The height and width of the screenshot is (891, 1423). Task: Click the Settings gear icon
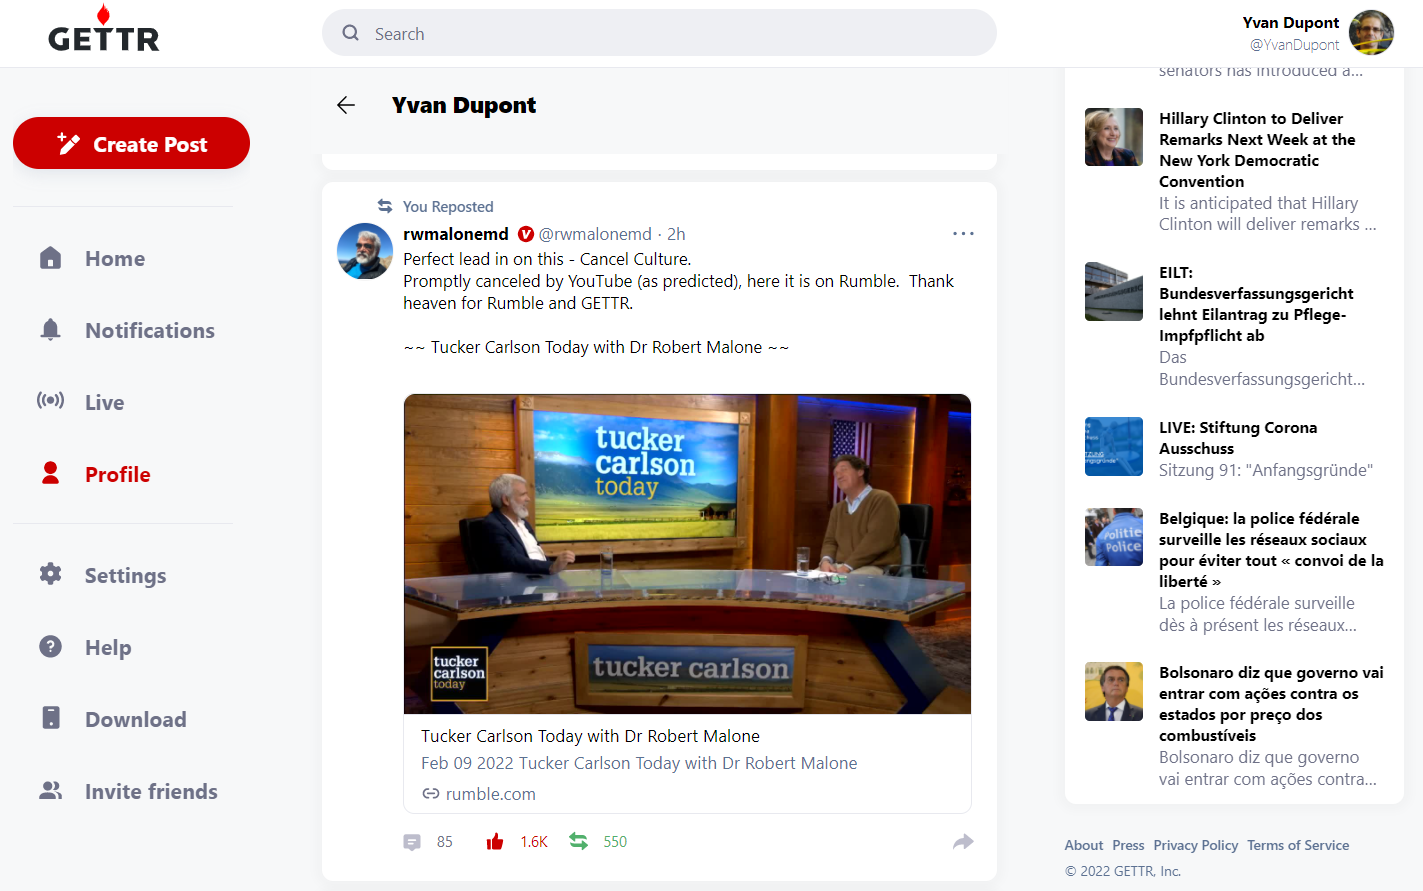tap(51, 574)
